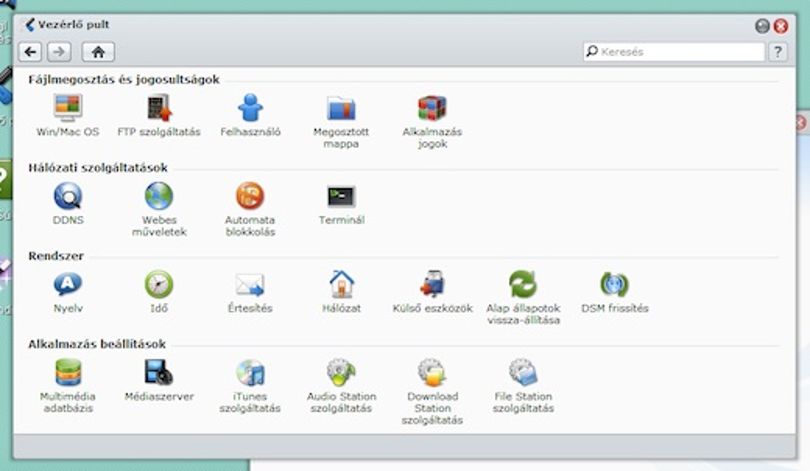
Task: Open the Terminál icon
Action: [x=341, y=196]
